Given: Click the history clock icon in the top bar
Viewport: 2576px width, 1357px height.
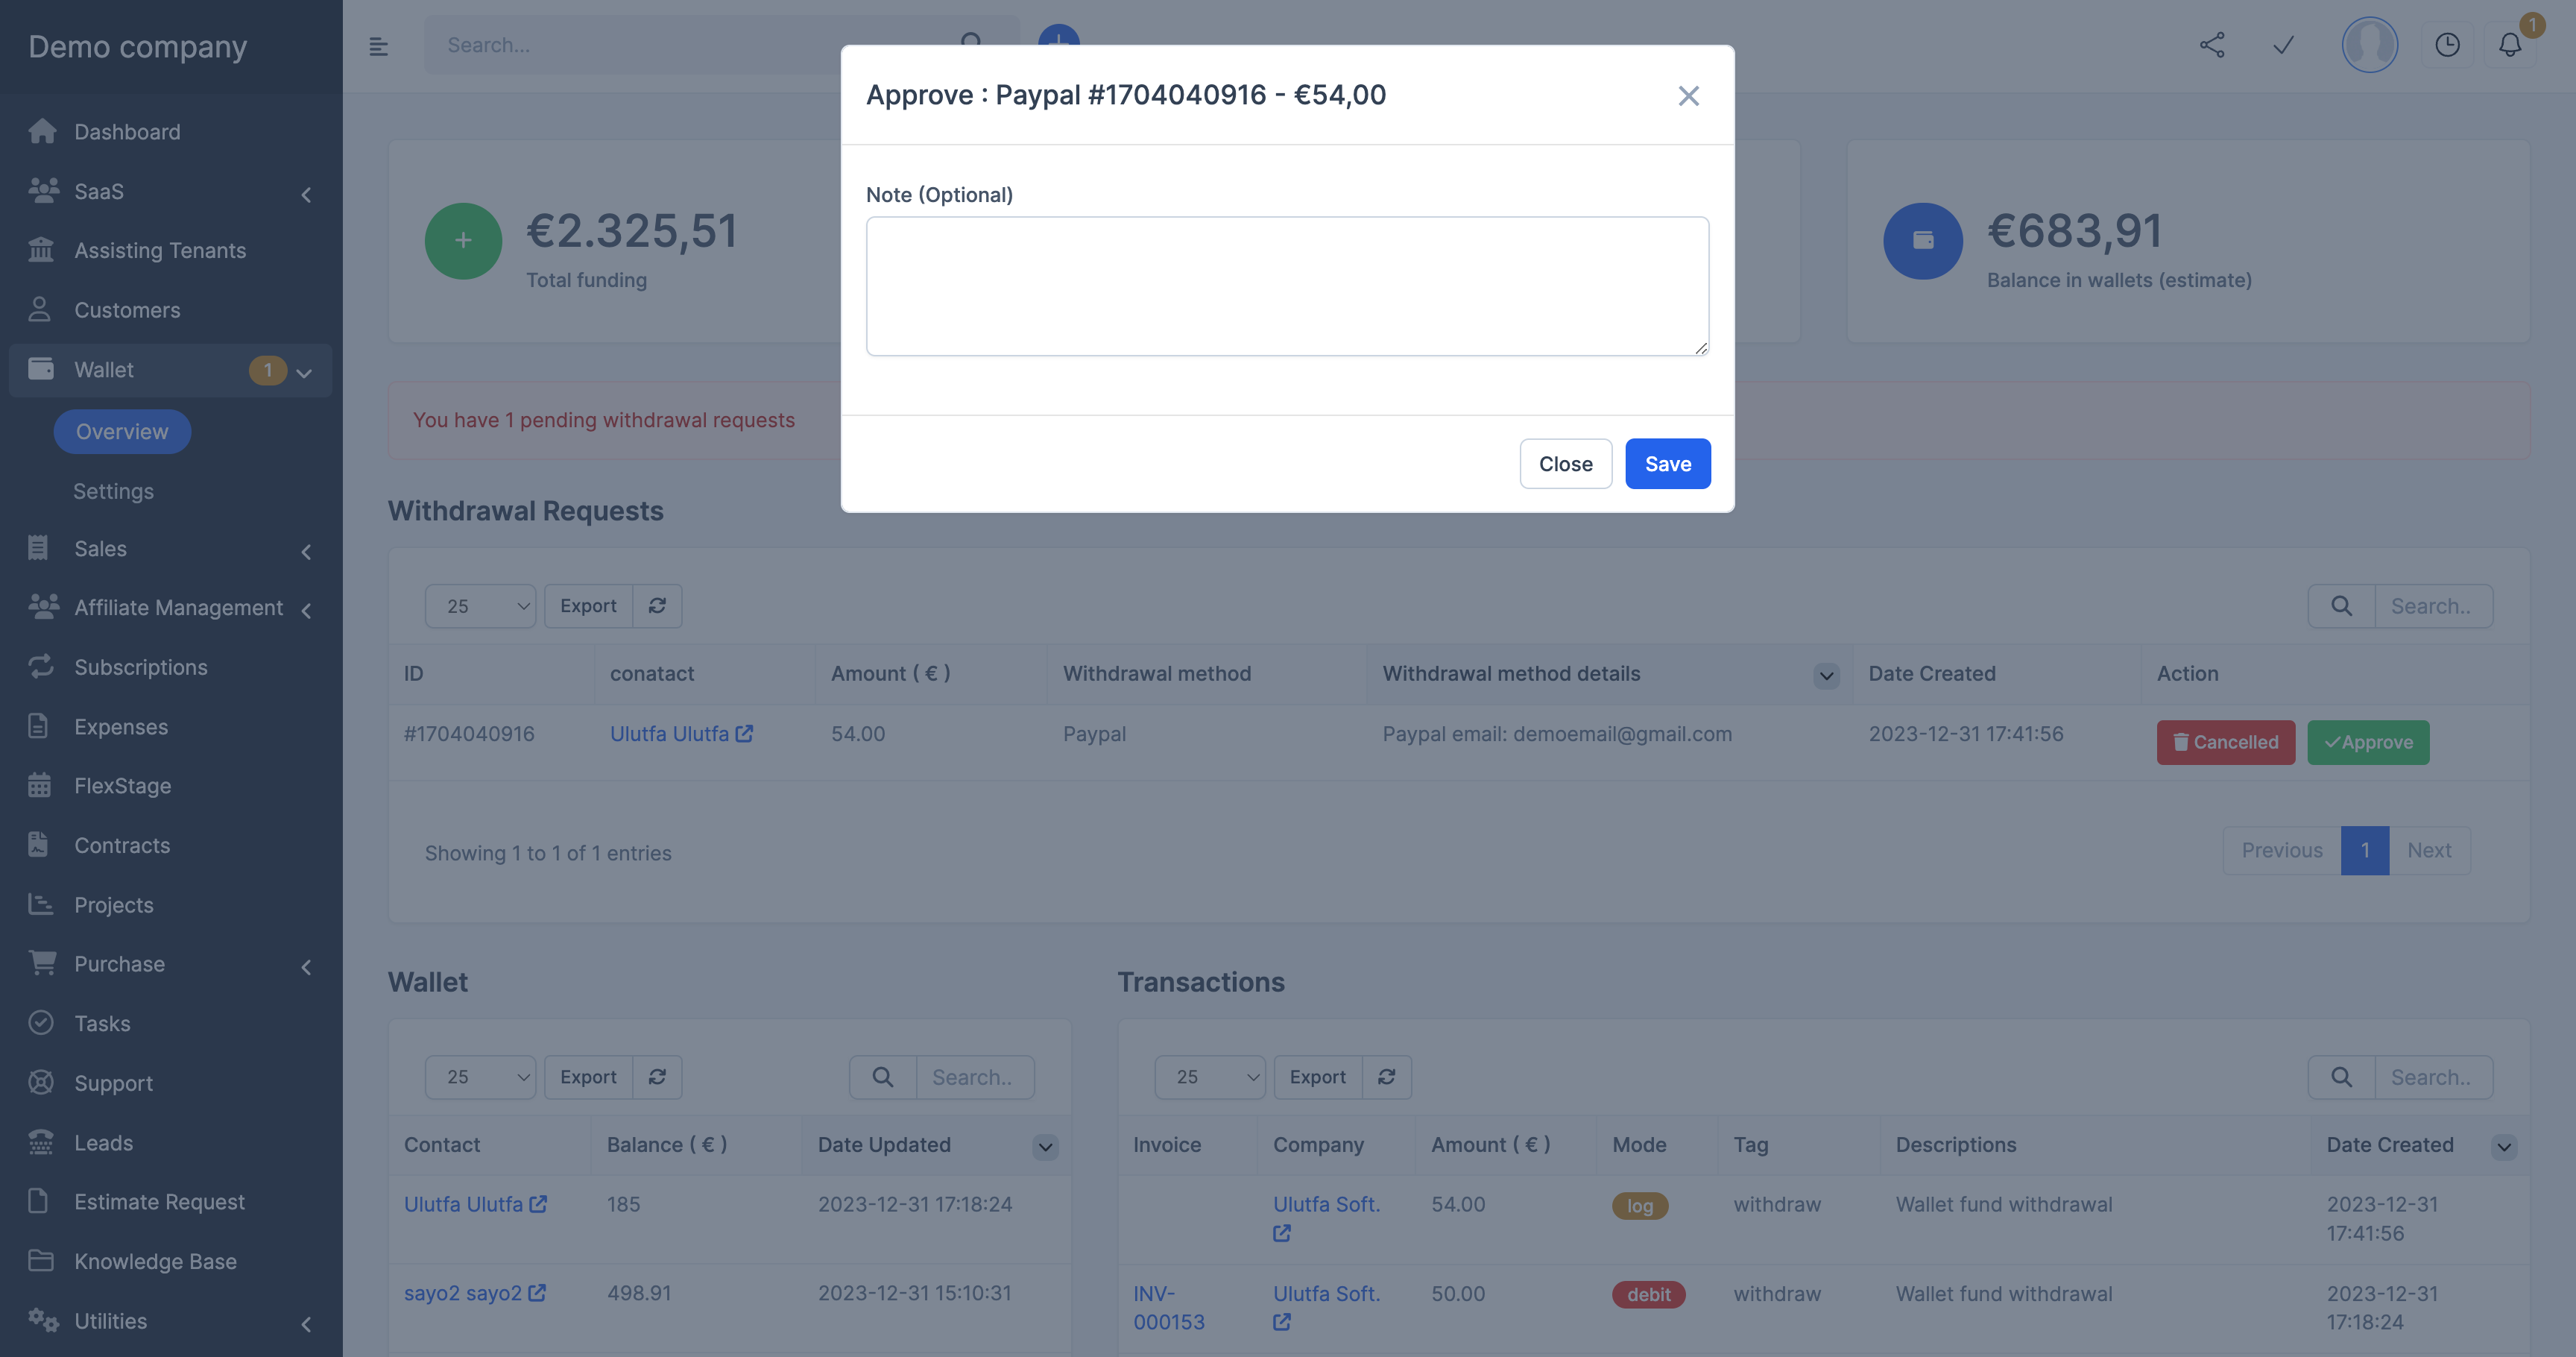Looking at the screenshot, I should [2448, 45].
